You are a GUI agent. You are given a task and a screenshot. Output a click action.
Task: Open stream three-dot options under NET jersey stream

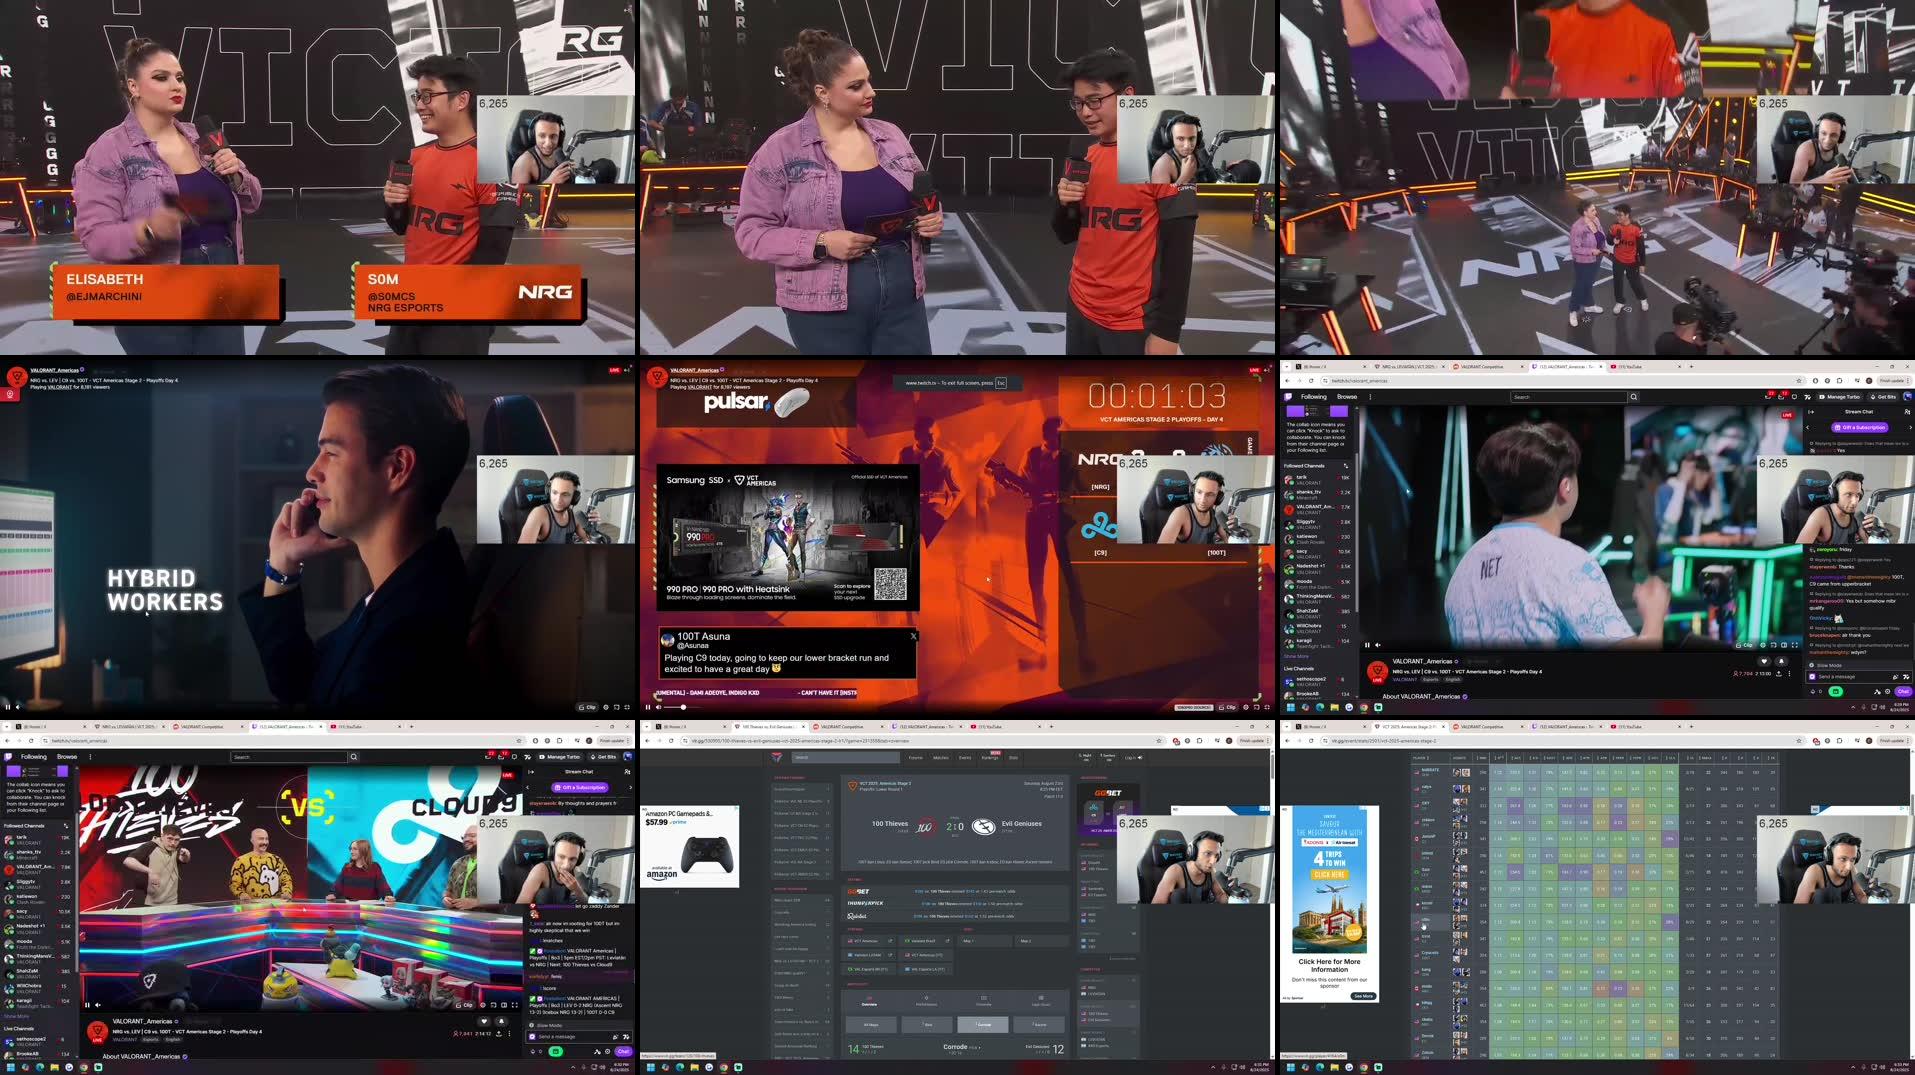[1789, 674]
